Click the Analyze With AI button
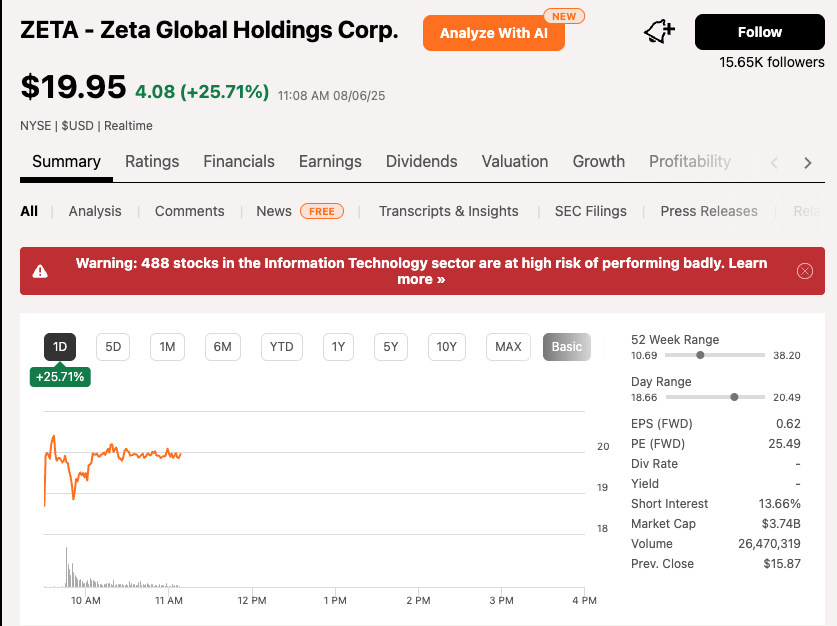This screenshot has width=837, height=626. 493,33
